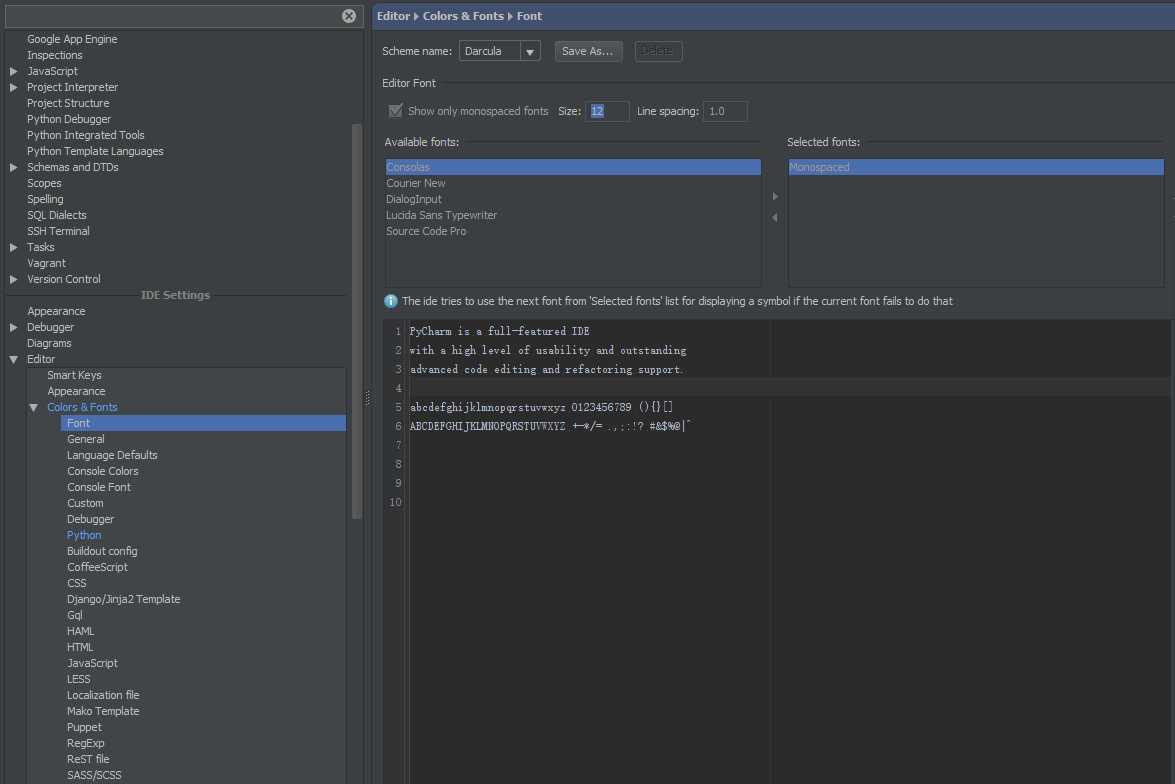
Task: Open Buildout config color settings
Action: (x=102, y=551)
